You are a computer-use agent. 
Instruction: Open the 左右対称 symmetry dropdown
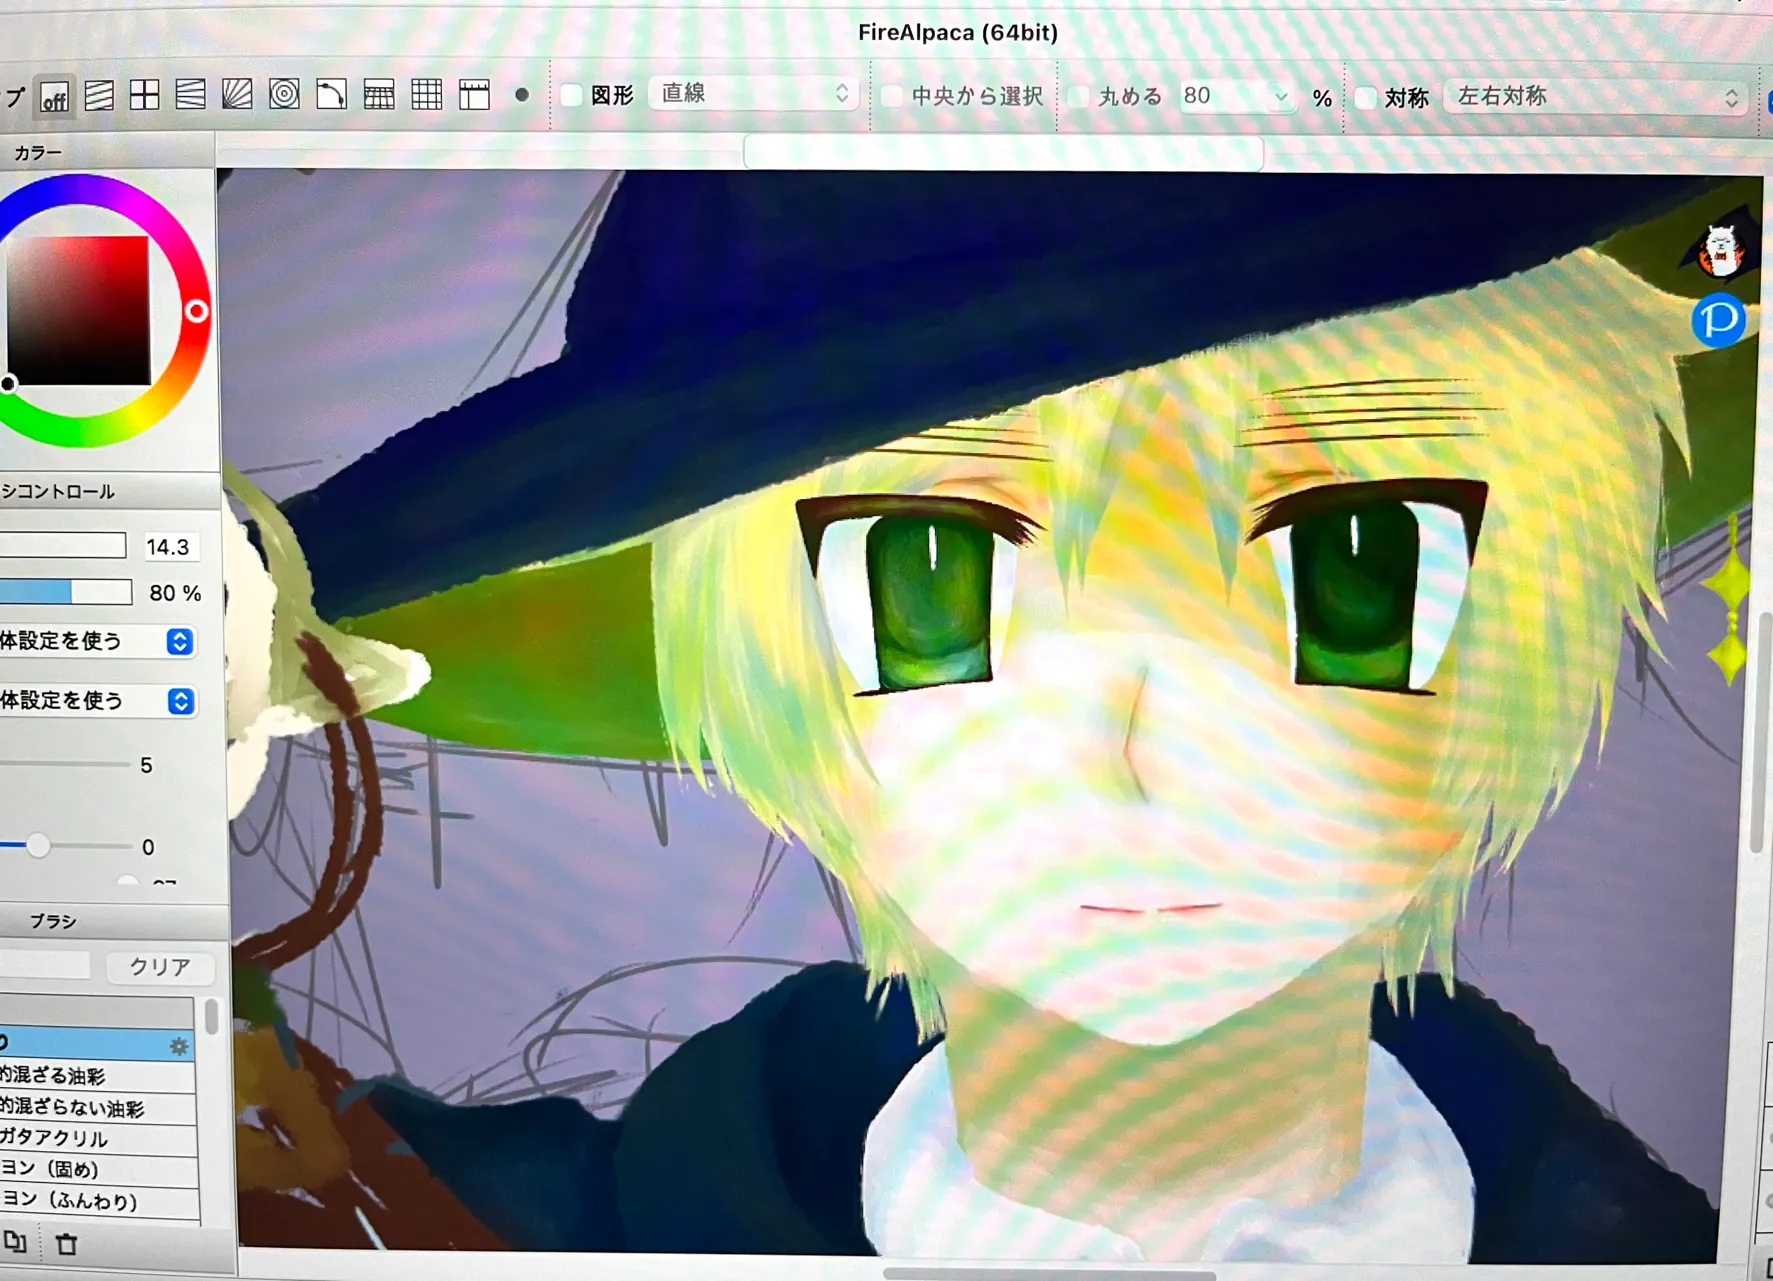point(1597,97)
